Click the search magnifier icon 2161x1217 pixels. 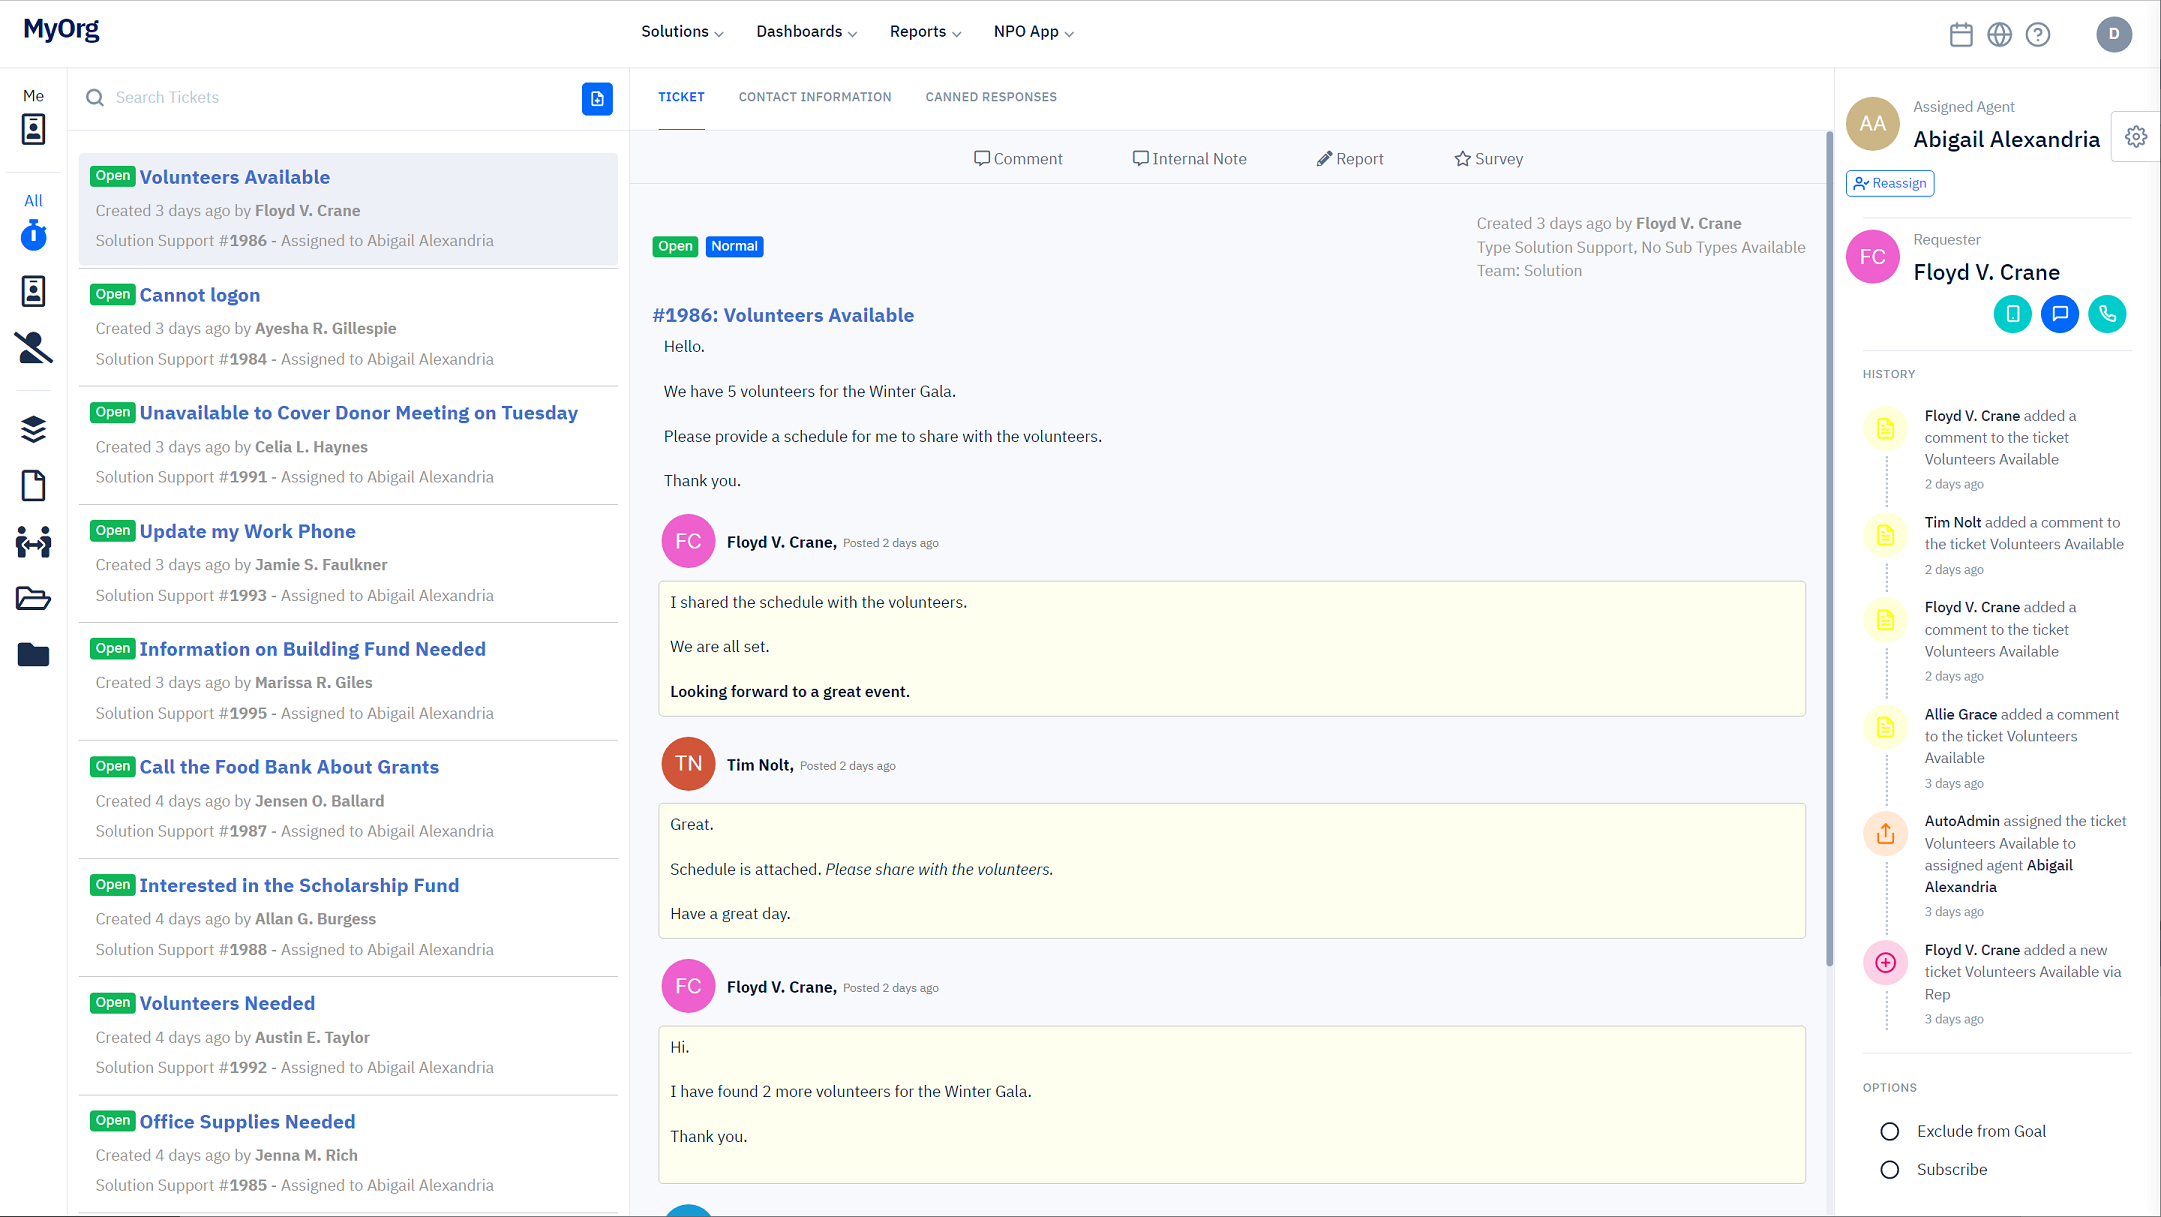(95, 98)
